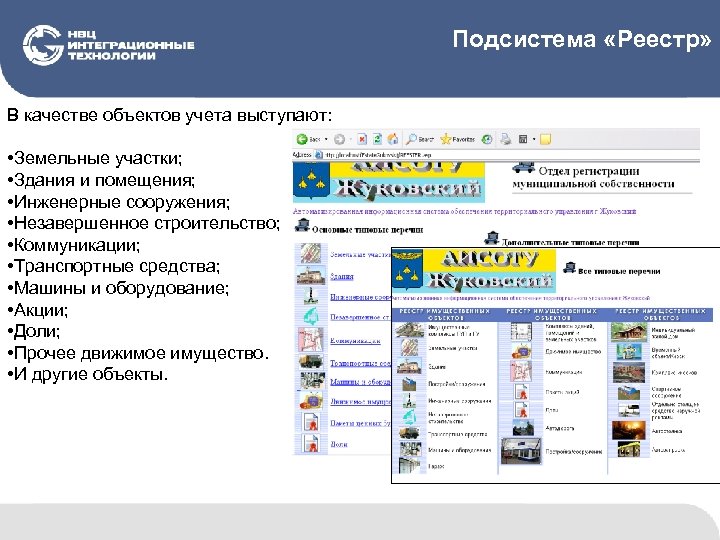Click slide title Подсистема «Реестр»
720x540 pixels.
tap(581, 39)
